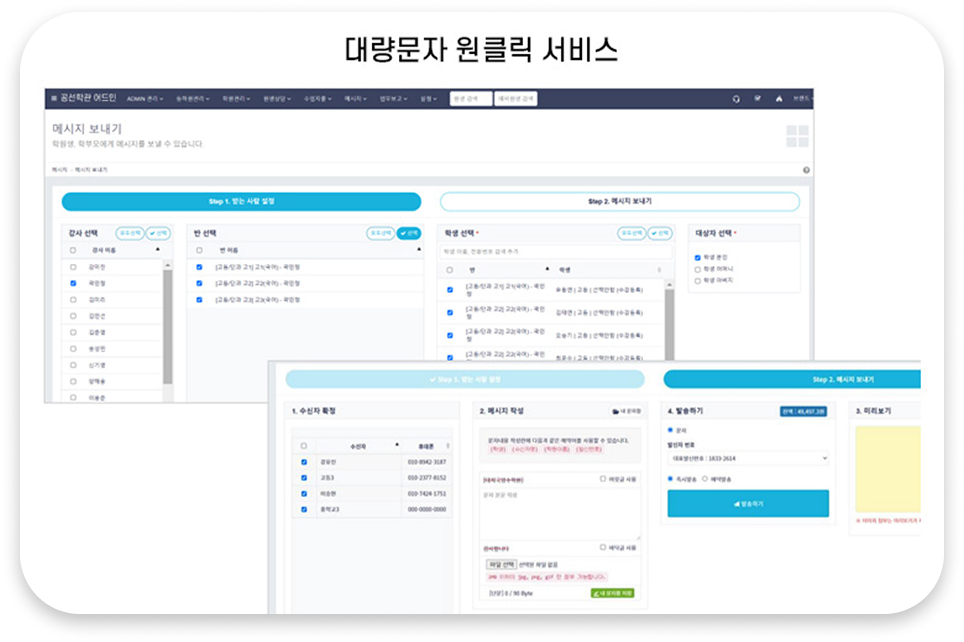964x642 pixels.
Task: Uncheck recipient with phone 010-8942-3187
Action: [x=304, y=462]
